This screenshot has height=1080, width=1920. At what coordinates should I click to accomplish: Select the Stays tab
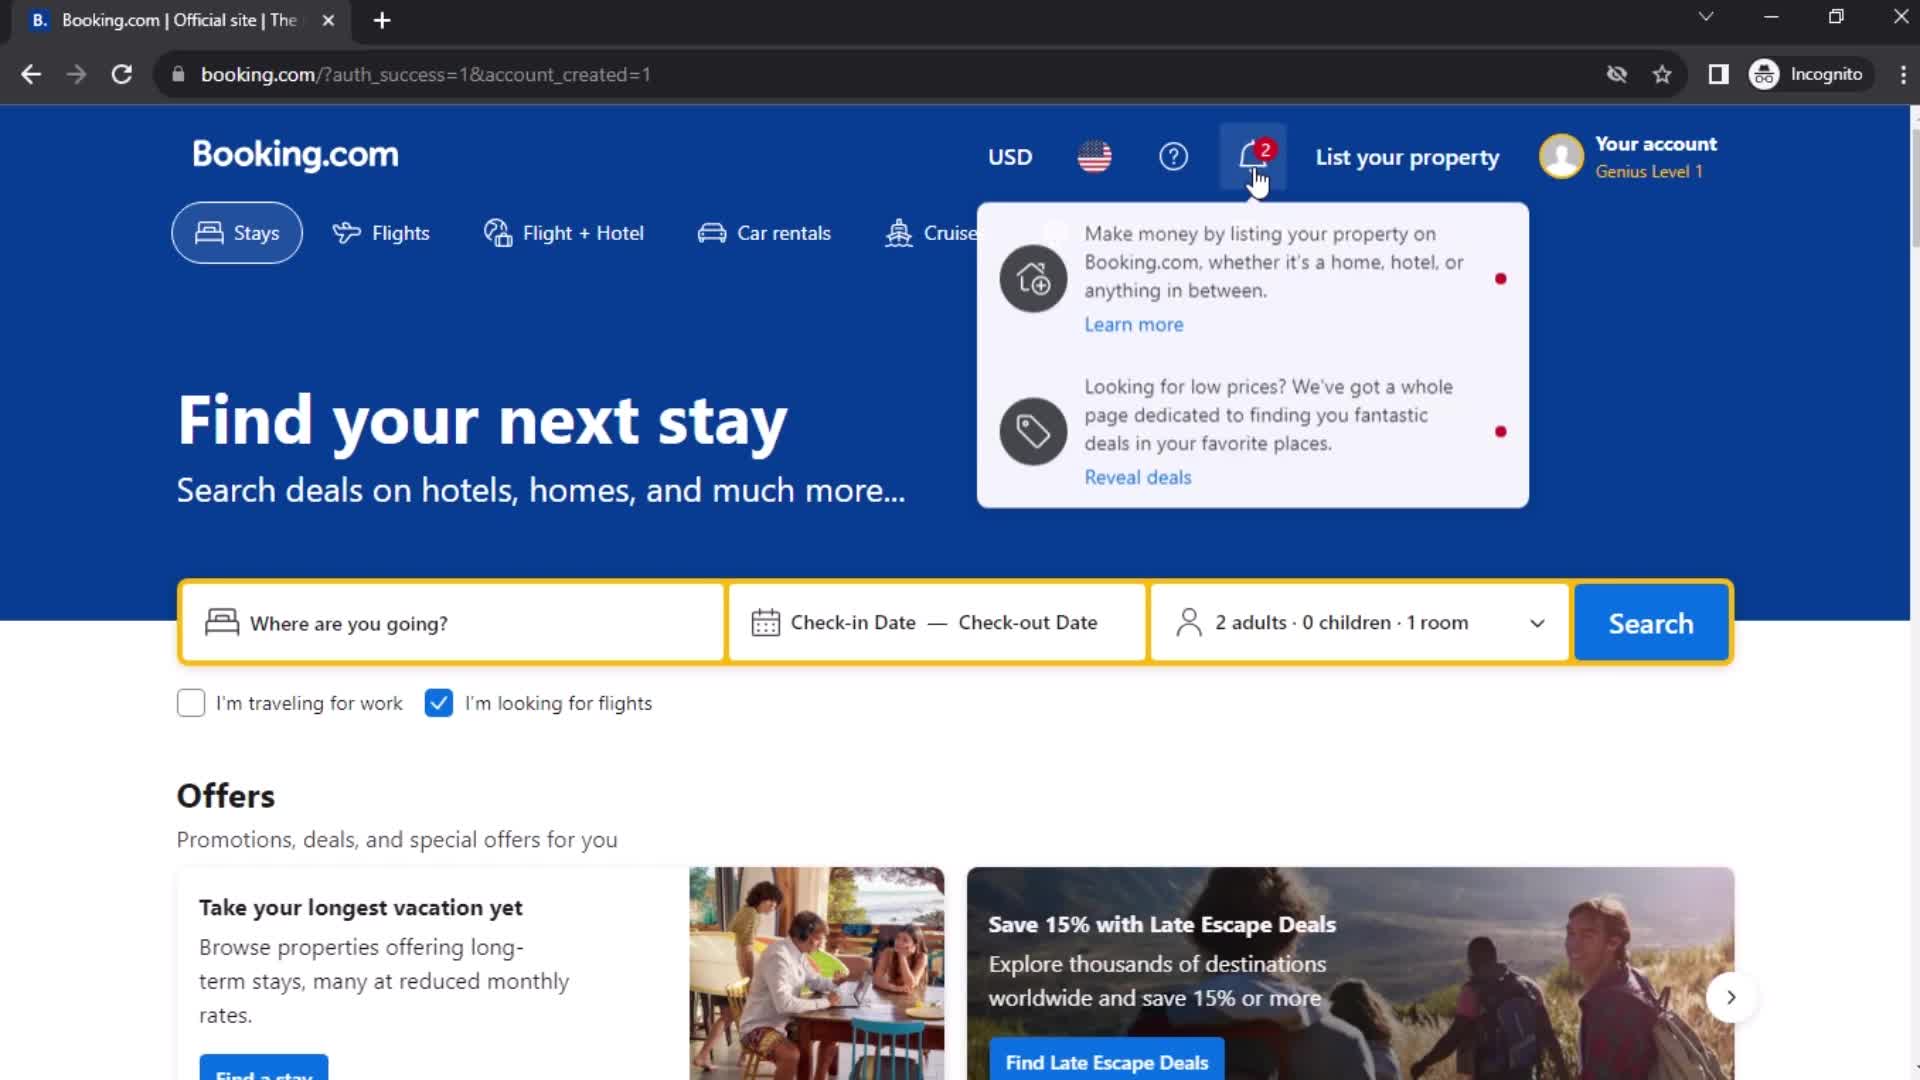tap(237, 233)
